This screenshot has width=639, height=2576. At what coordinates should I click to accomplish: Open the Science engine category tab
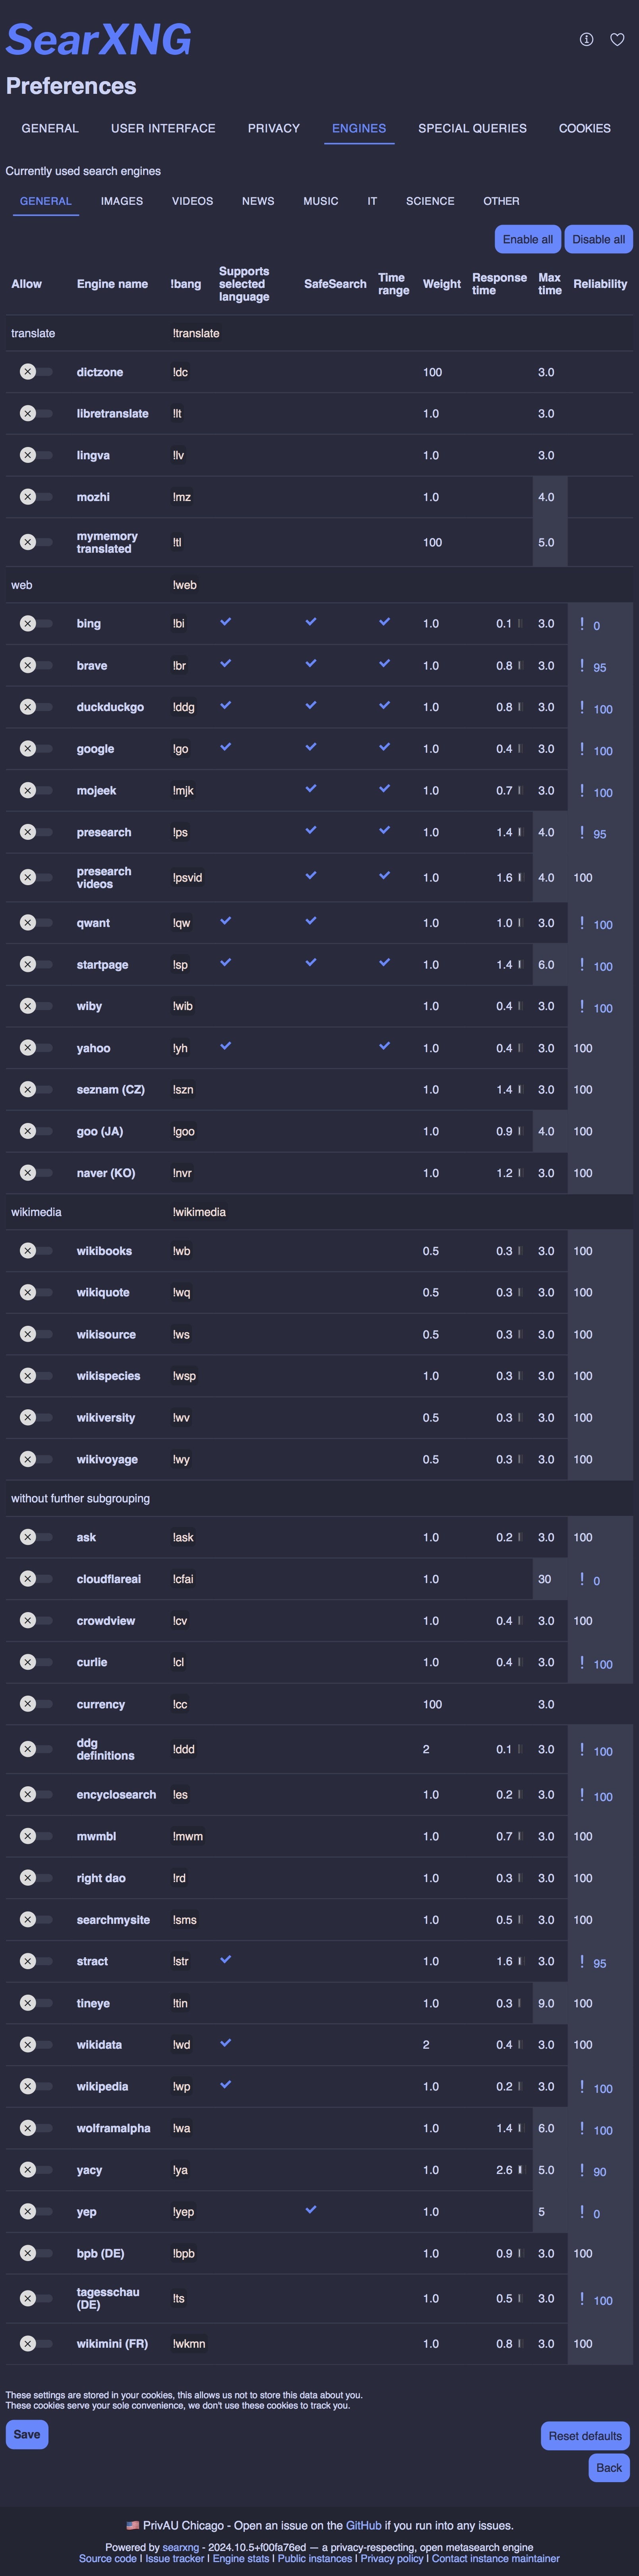point(430,201)
